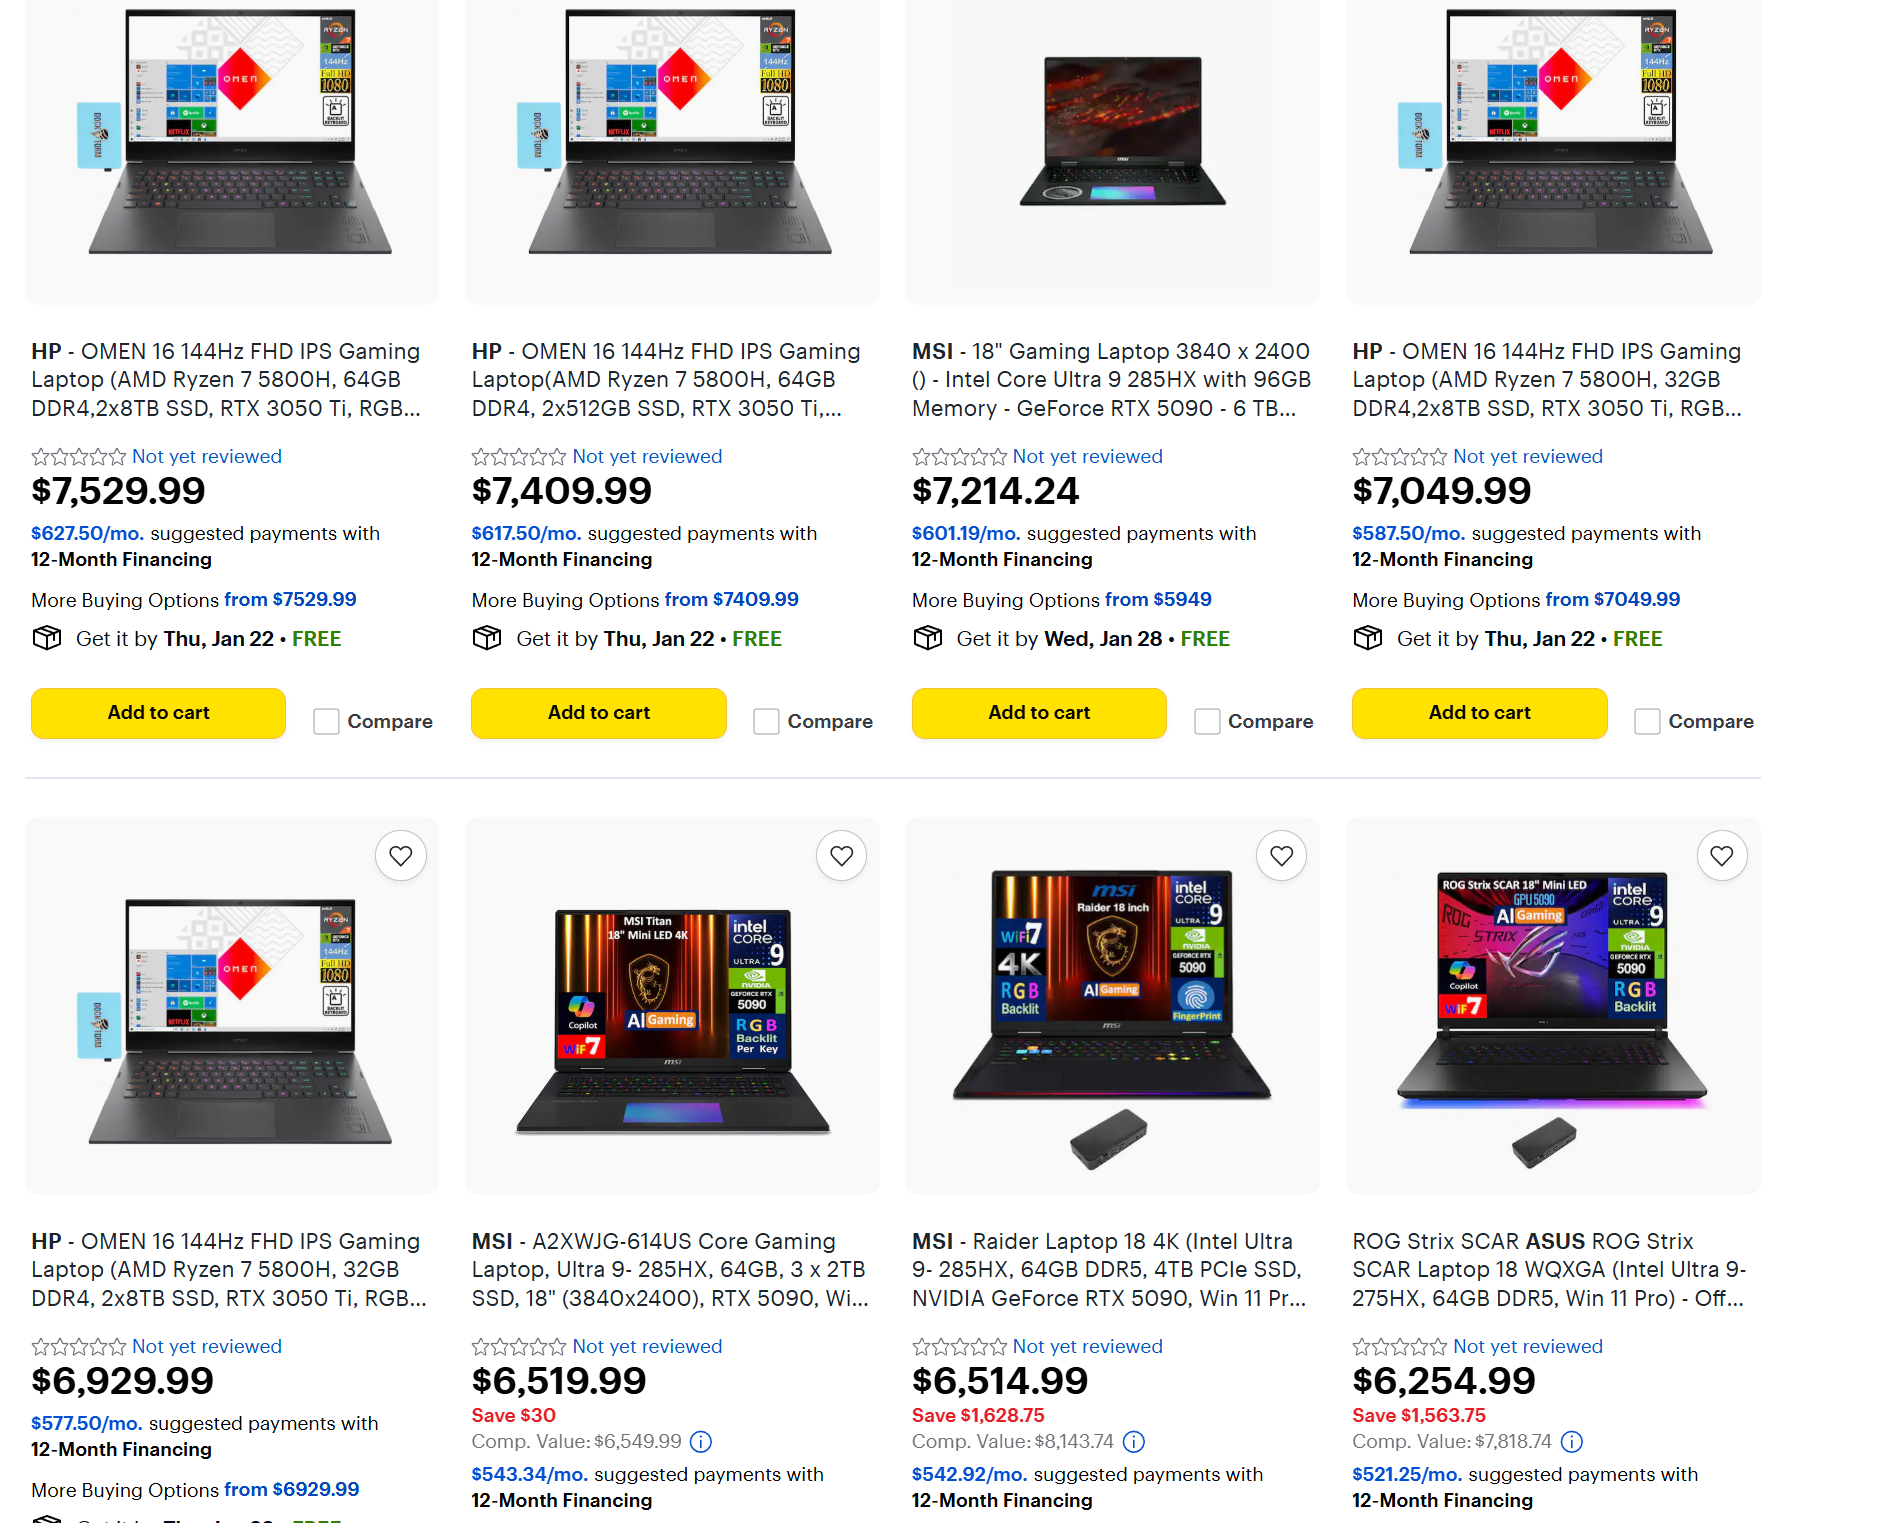
Task: Open Not yet reviewed link for the $7,409.99 HP OMEN
Action: (647, 456)
